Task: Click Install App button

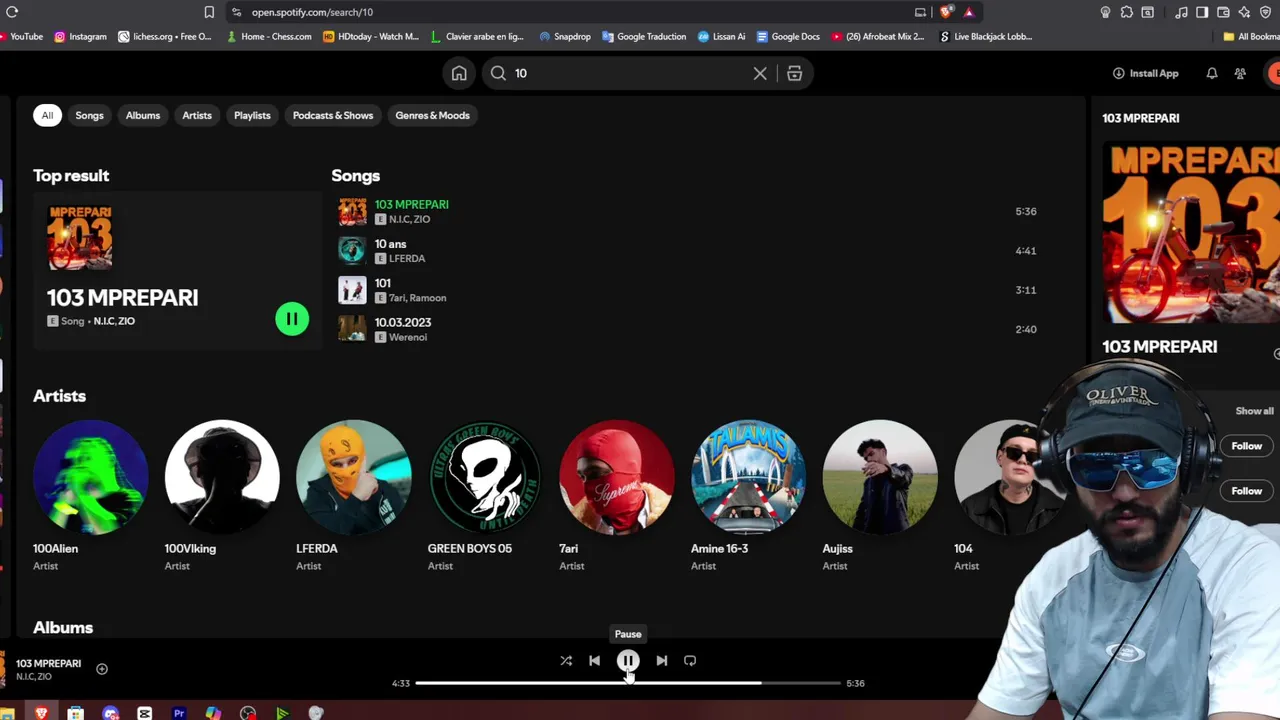Action: 1145,73
